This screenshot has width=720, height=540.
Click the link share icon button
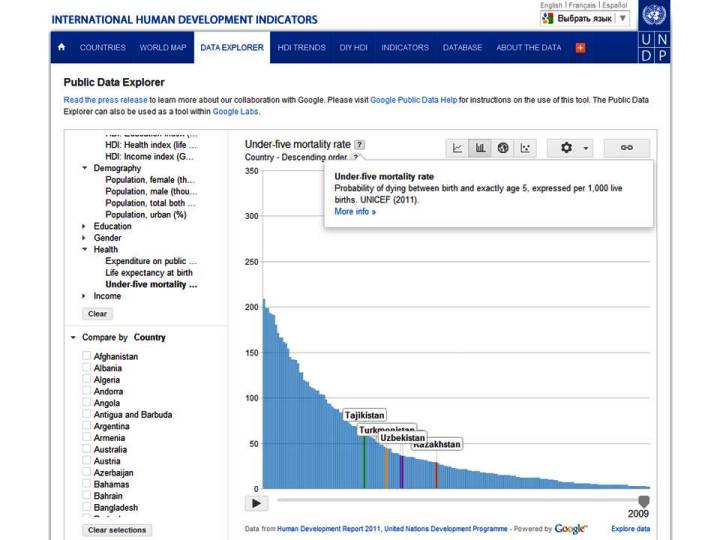coord(627,148)
